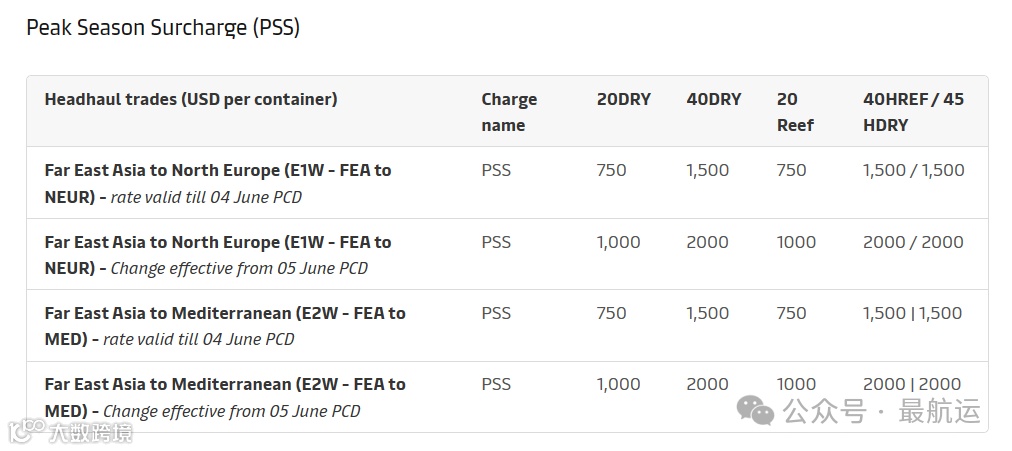Click the 20DRY column header
Screen dimensions: 1012x451
pyautogui.click(x=623, y=99)
